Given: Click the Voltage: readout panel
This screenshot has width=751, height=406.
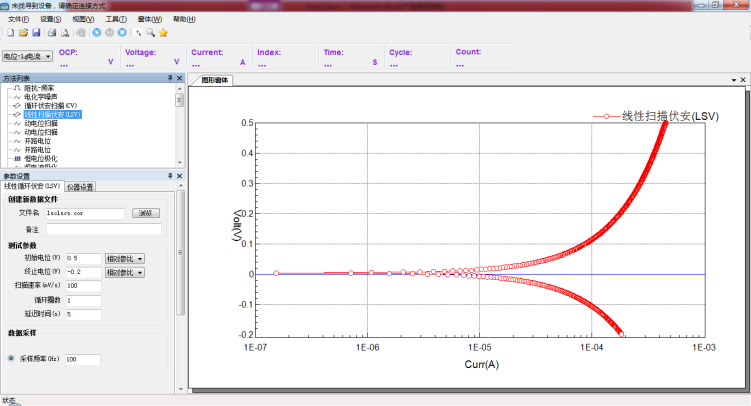Looking at the screenshot, I should [153, 57].
